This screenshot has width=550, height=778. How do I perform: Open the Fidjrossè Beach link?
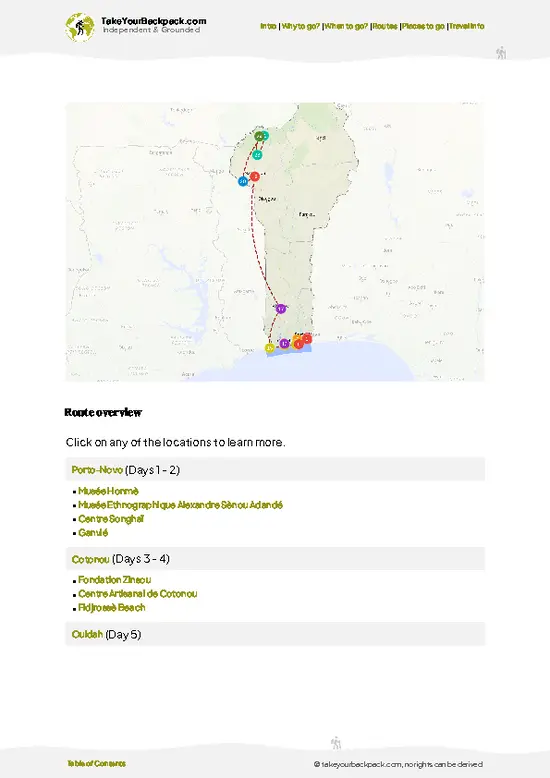pos(112,608)
